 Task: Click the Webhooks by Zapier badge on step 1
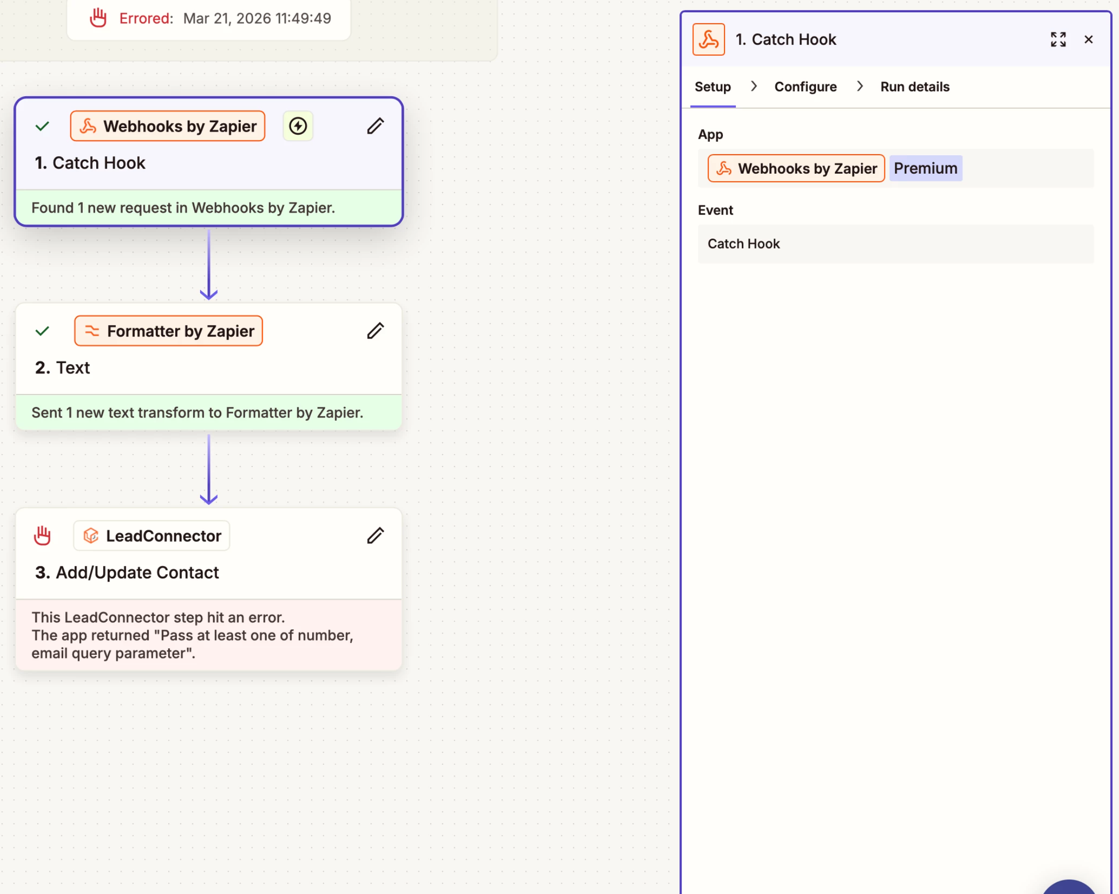[168, 126]
